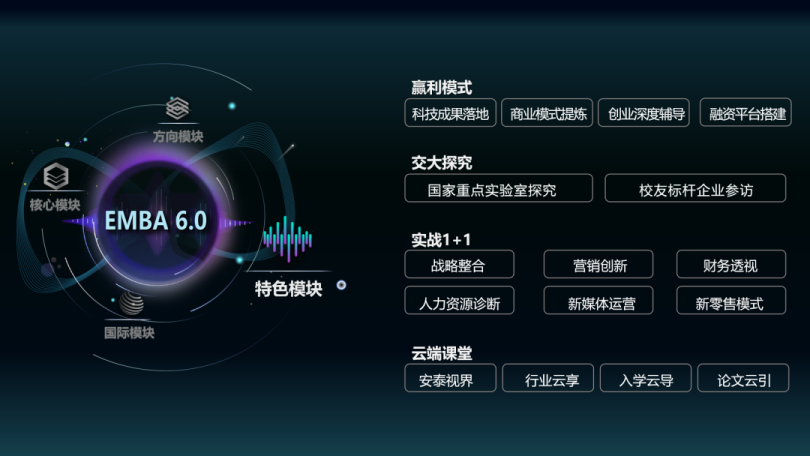Viewport: 810px width, 456px height.
Task: Click the 营销创新 box
Action: (598, 265)
